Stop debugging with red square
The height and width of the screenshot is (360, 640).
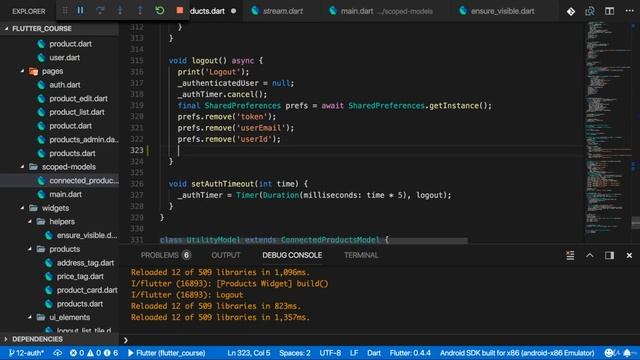tap(180, 10)
